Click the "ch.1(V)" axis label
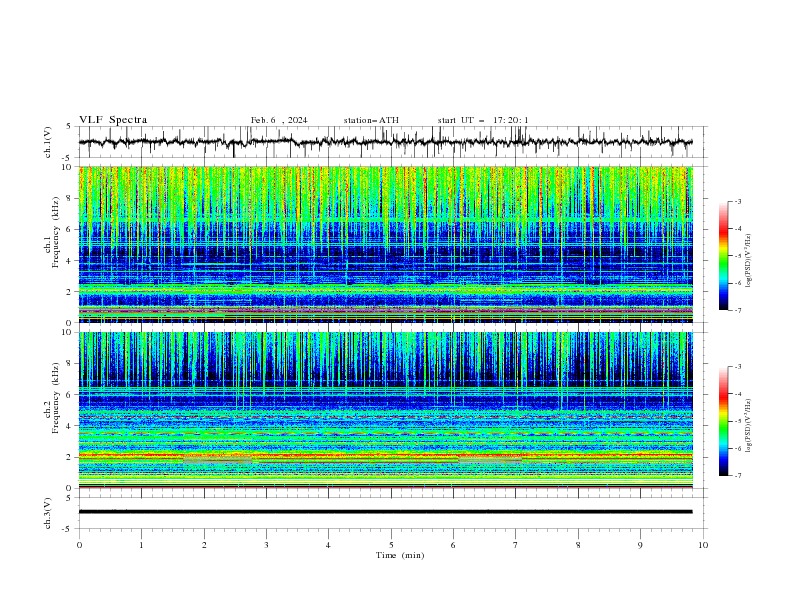The width and height of the screenshot is (792, 612). [x=47, y=142]
